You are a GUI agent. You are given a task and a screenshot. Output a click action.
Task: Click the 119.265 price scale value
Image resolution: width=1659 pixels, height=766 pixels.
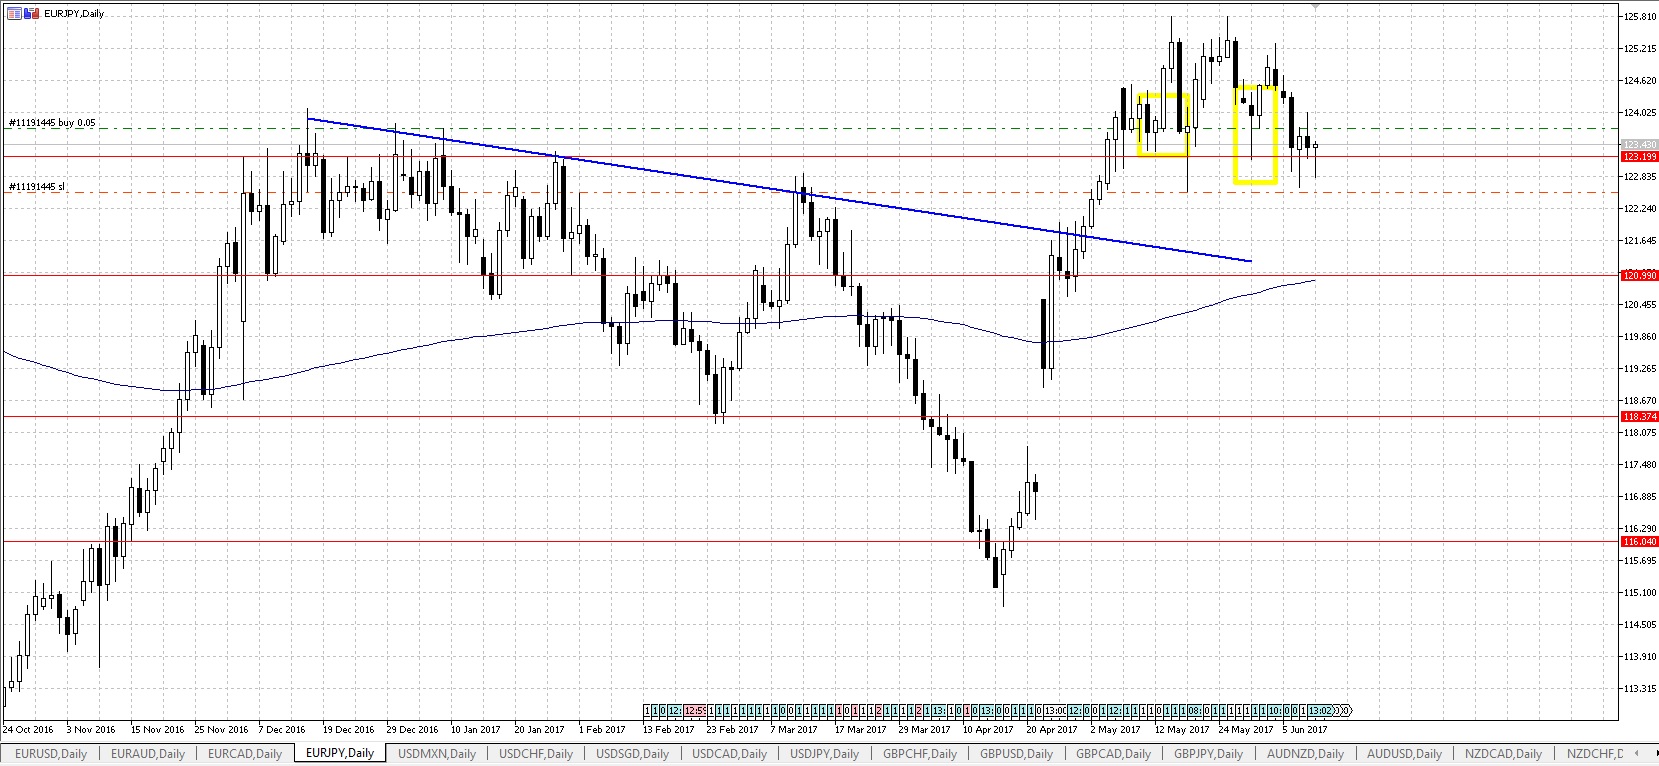pyautogui.click(x=1641, y=369)
